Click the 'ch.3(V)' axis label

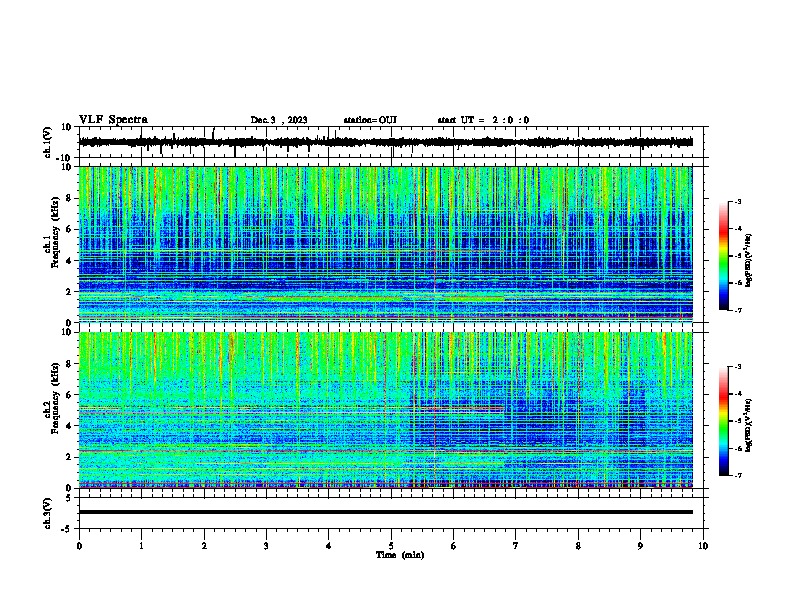(x=48, y=514)
